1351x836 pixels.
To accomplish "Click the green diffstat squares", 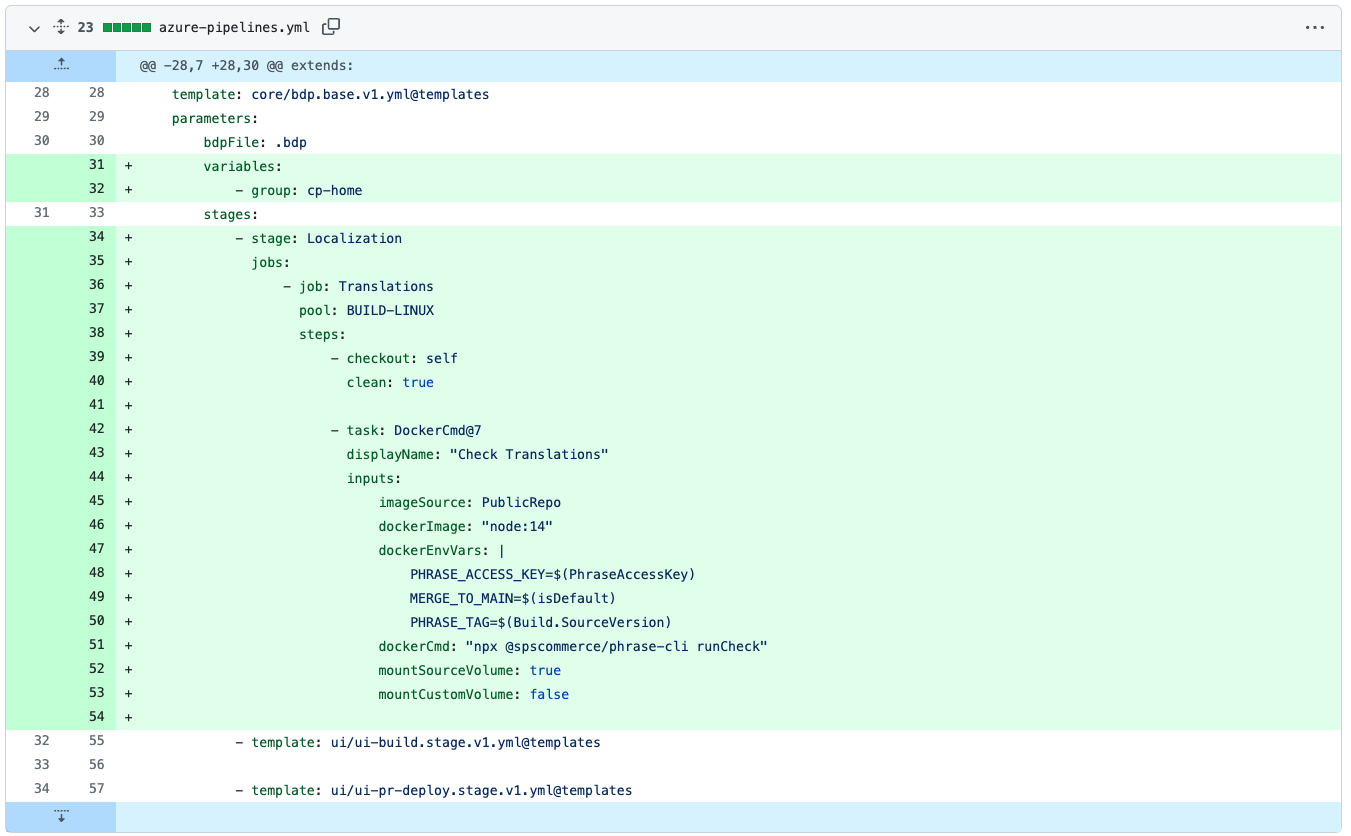I will click(125, 28).
